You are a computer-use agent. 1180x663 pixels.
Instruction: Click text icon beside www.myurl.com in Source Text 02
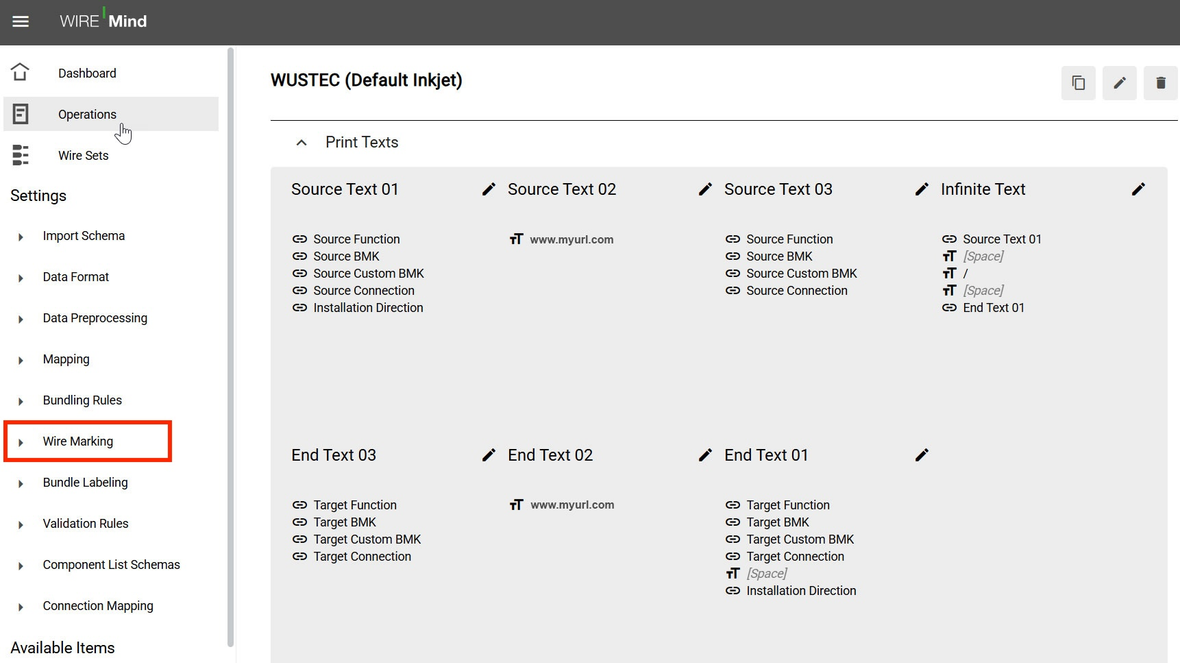[x=516, y=239]
